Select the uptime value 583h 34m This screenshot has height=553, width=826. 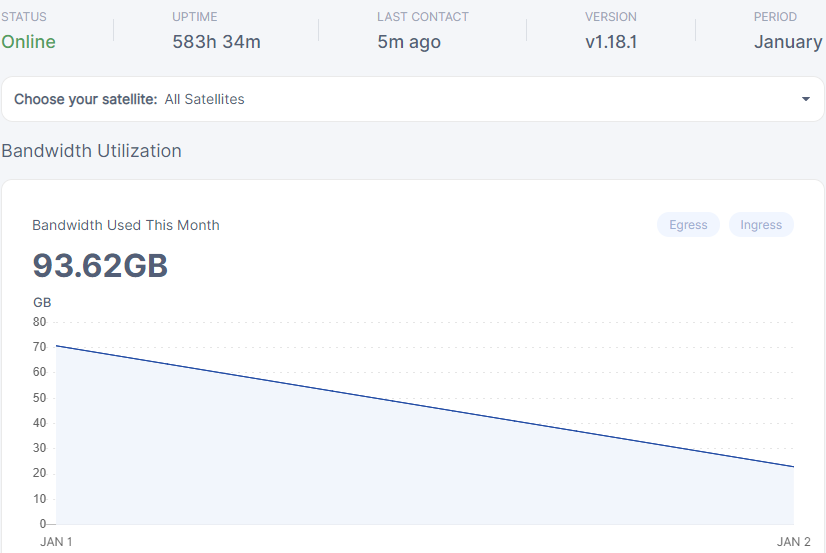(x=216, y=42)
